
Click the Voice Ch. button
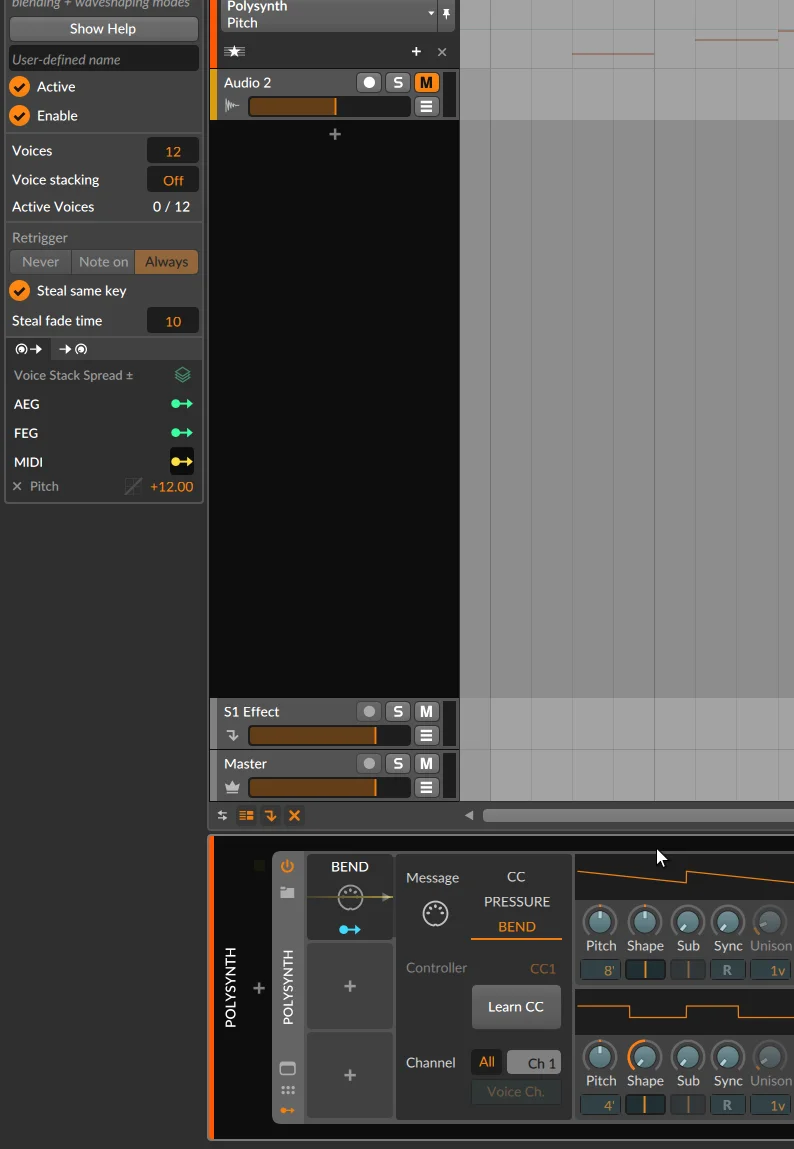[516, 1092]
